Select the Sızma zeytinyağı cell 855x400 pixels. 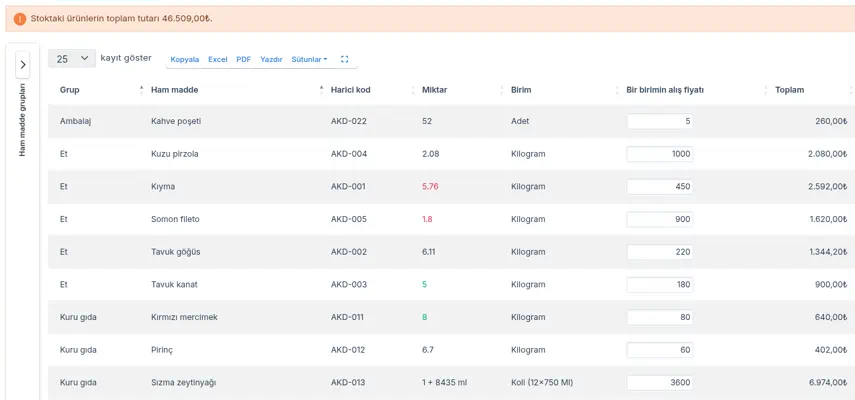pyautogui.click(x=184, y=383)
